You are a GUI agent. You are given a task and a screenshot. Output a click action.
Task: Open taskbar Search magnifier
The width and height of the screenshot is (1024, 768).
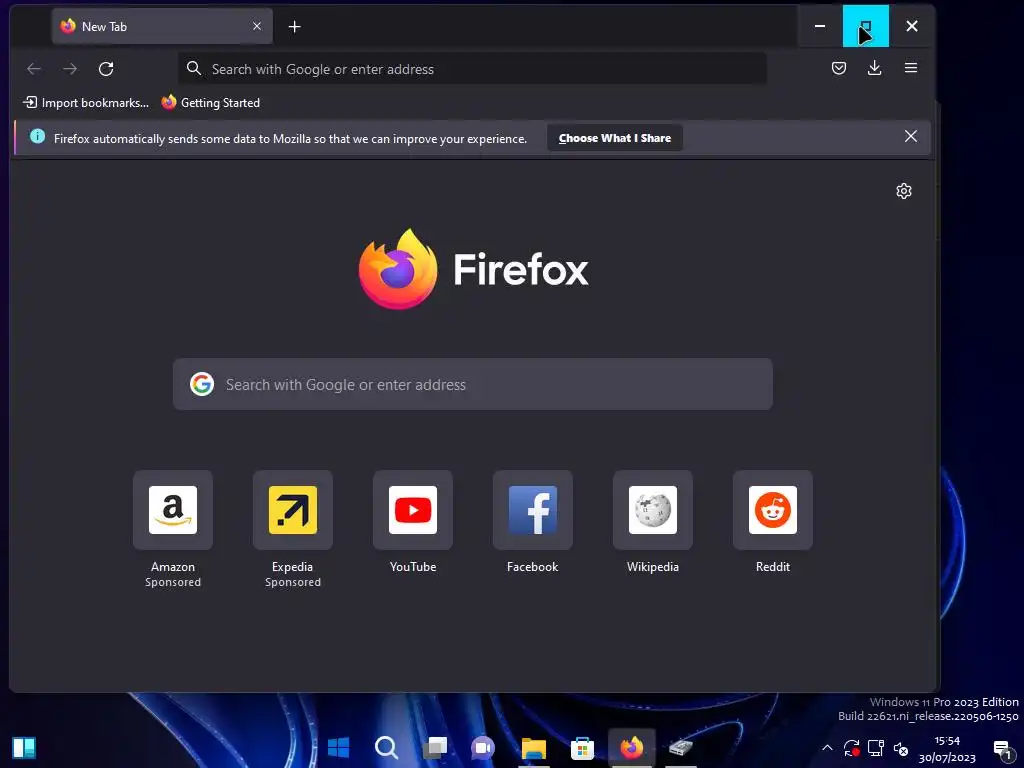tap(386, 747)
